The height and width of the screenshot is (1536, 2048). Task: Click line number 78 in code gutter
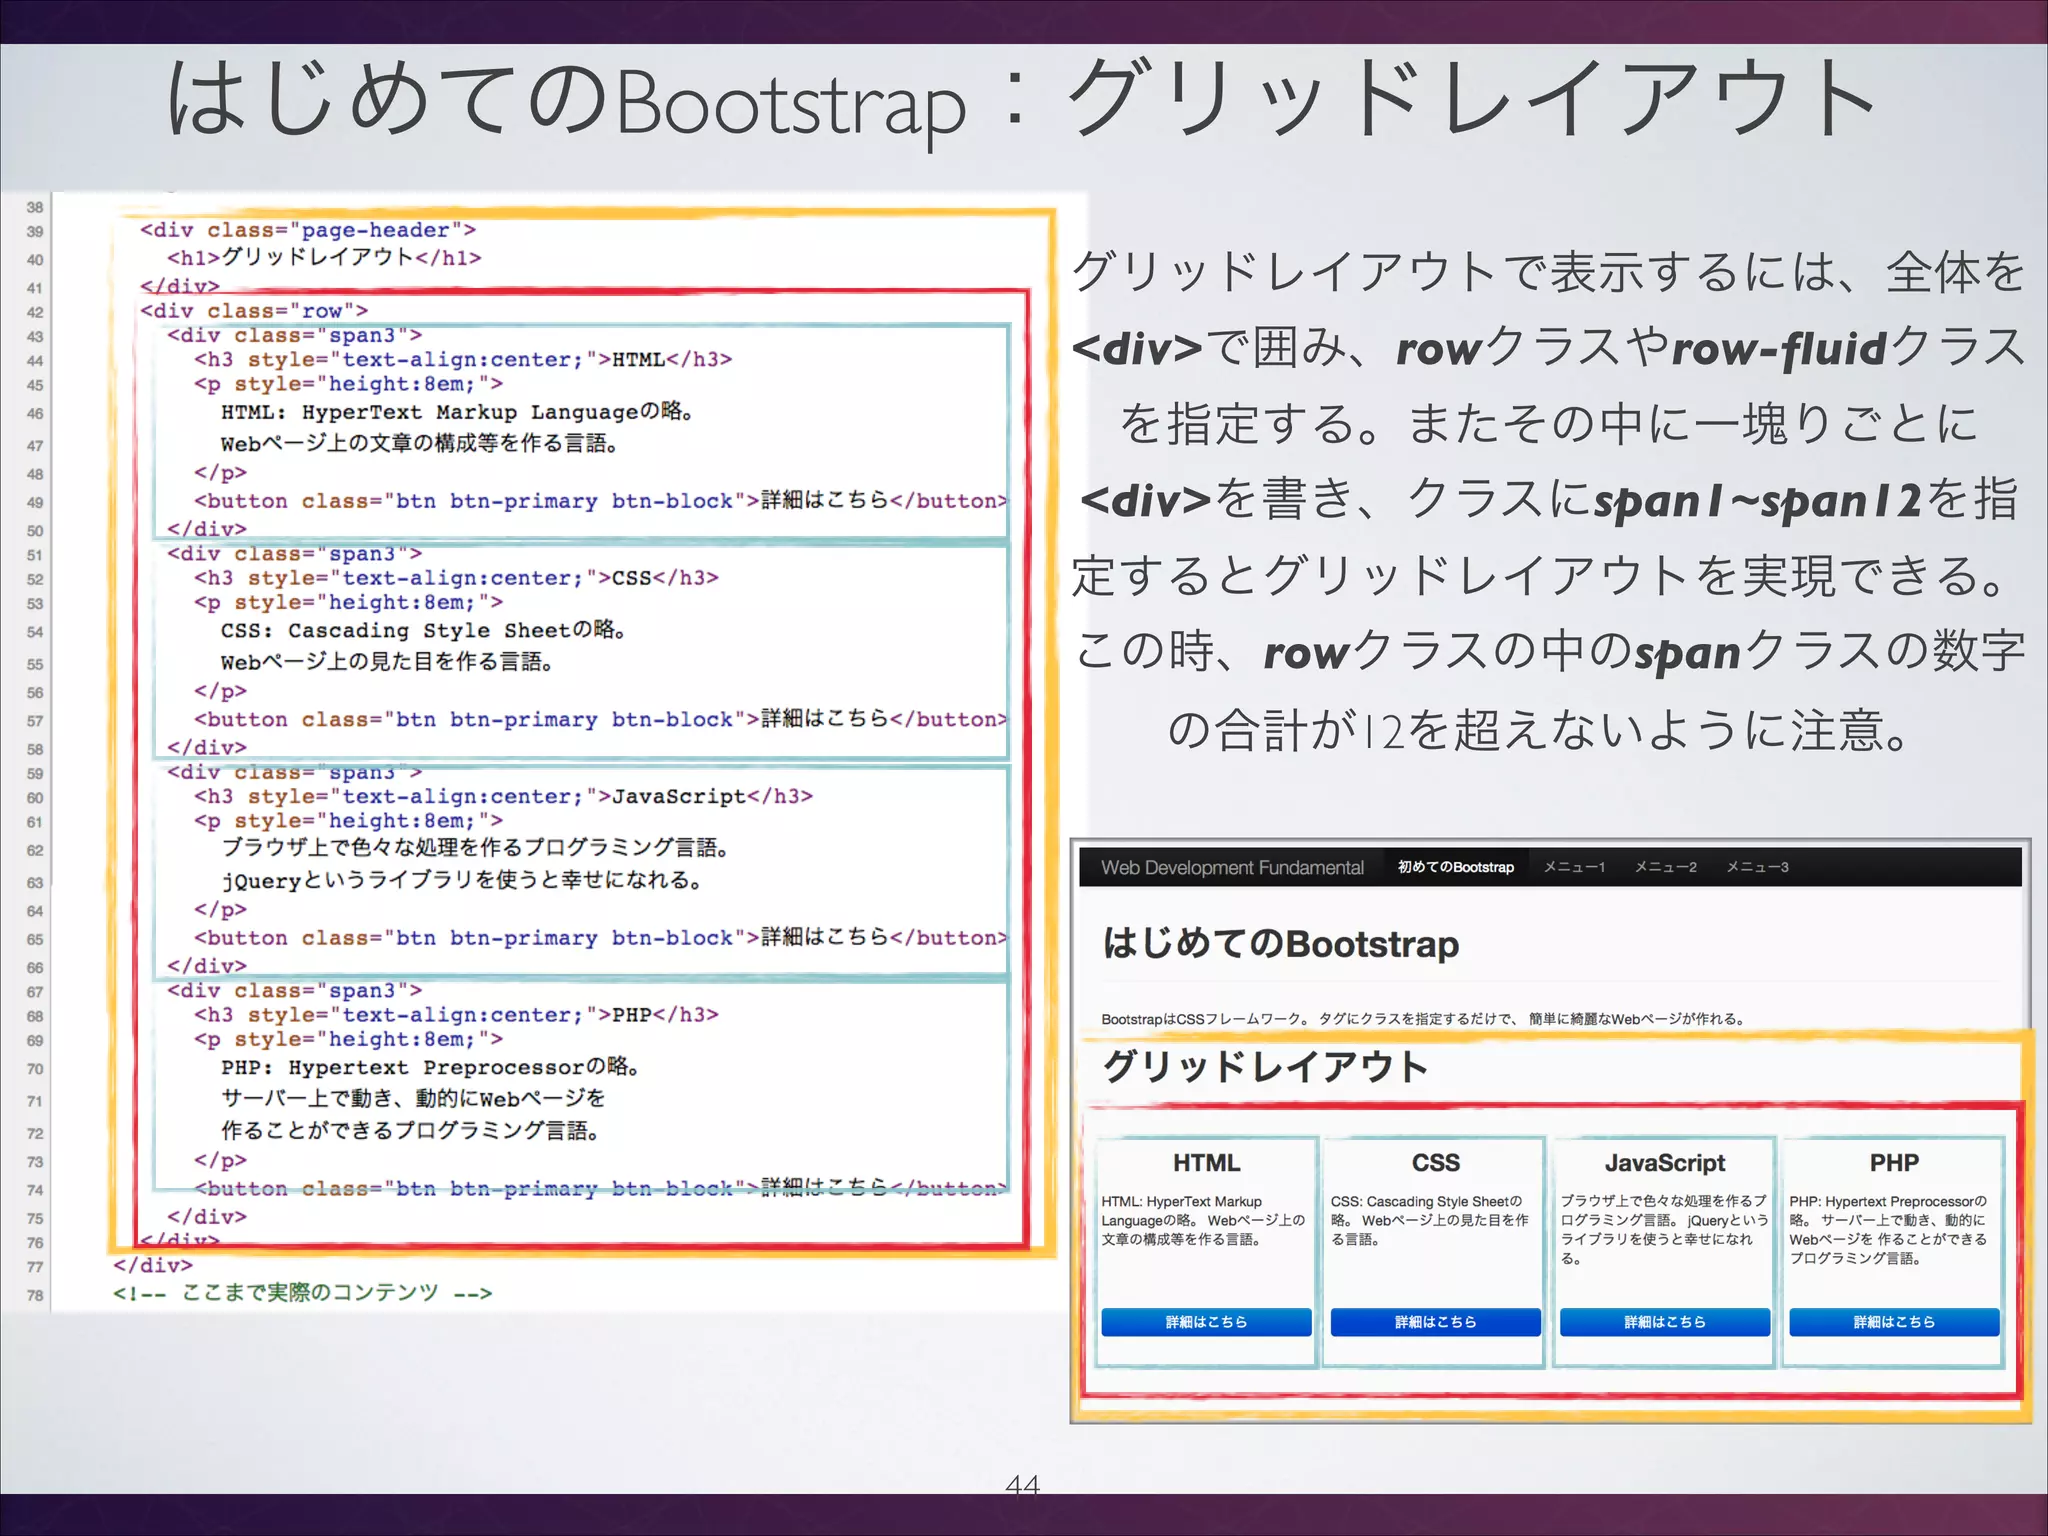pos(35,1296)
